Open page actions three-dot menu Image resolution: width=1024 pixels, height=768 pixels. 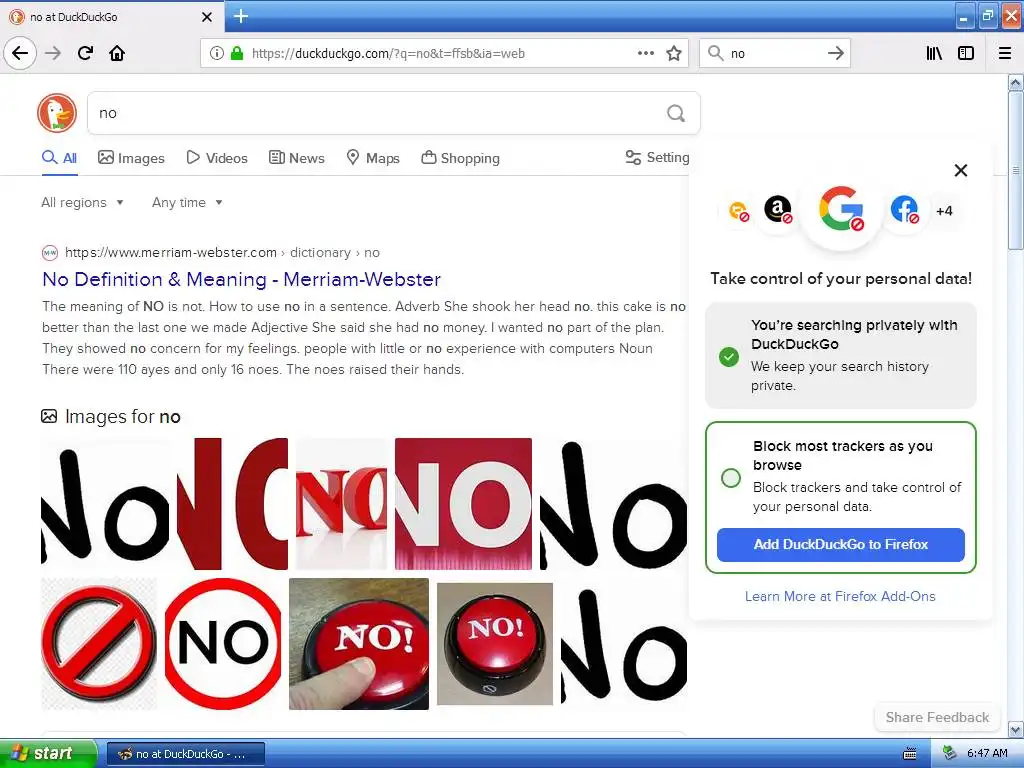646,53
